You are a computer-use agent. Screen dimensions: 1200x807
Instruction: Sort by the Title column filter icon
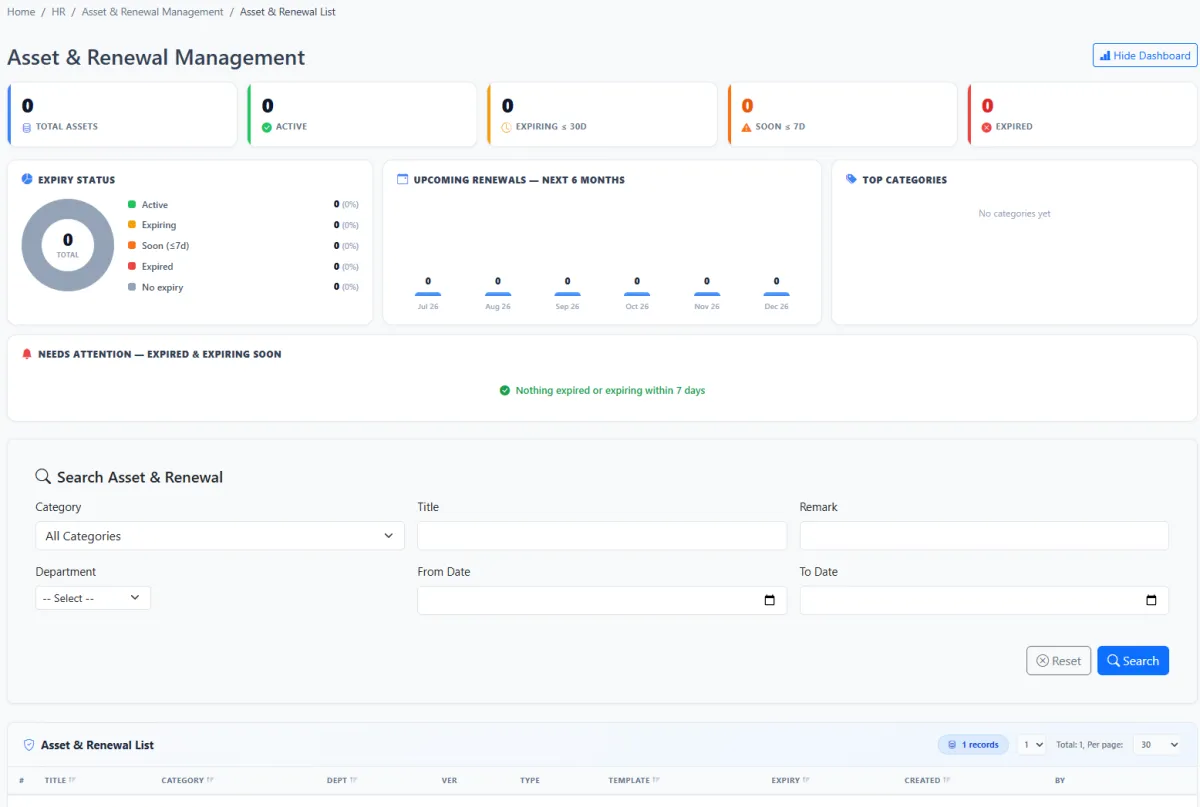click(x=73, y=780)
